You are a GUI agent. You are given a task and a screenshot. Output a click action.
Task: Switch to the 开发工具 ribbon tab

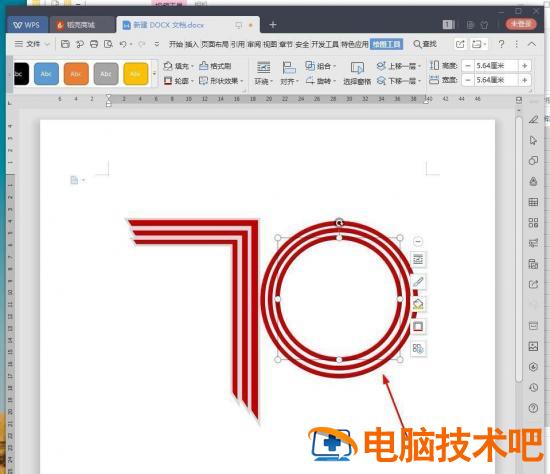[x=325, y=44]
